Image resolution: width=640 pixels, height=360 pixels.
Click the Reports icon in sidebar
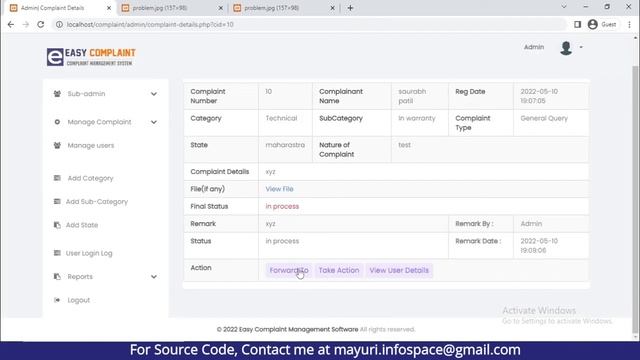57,277
